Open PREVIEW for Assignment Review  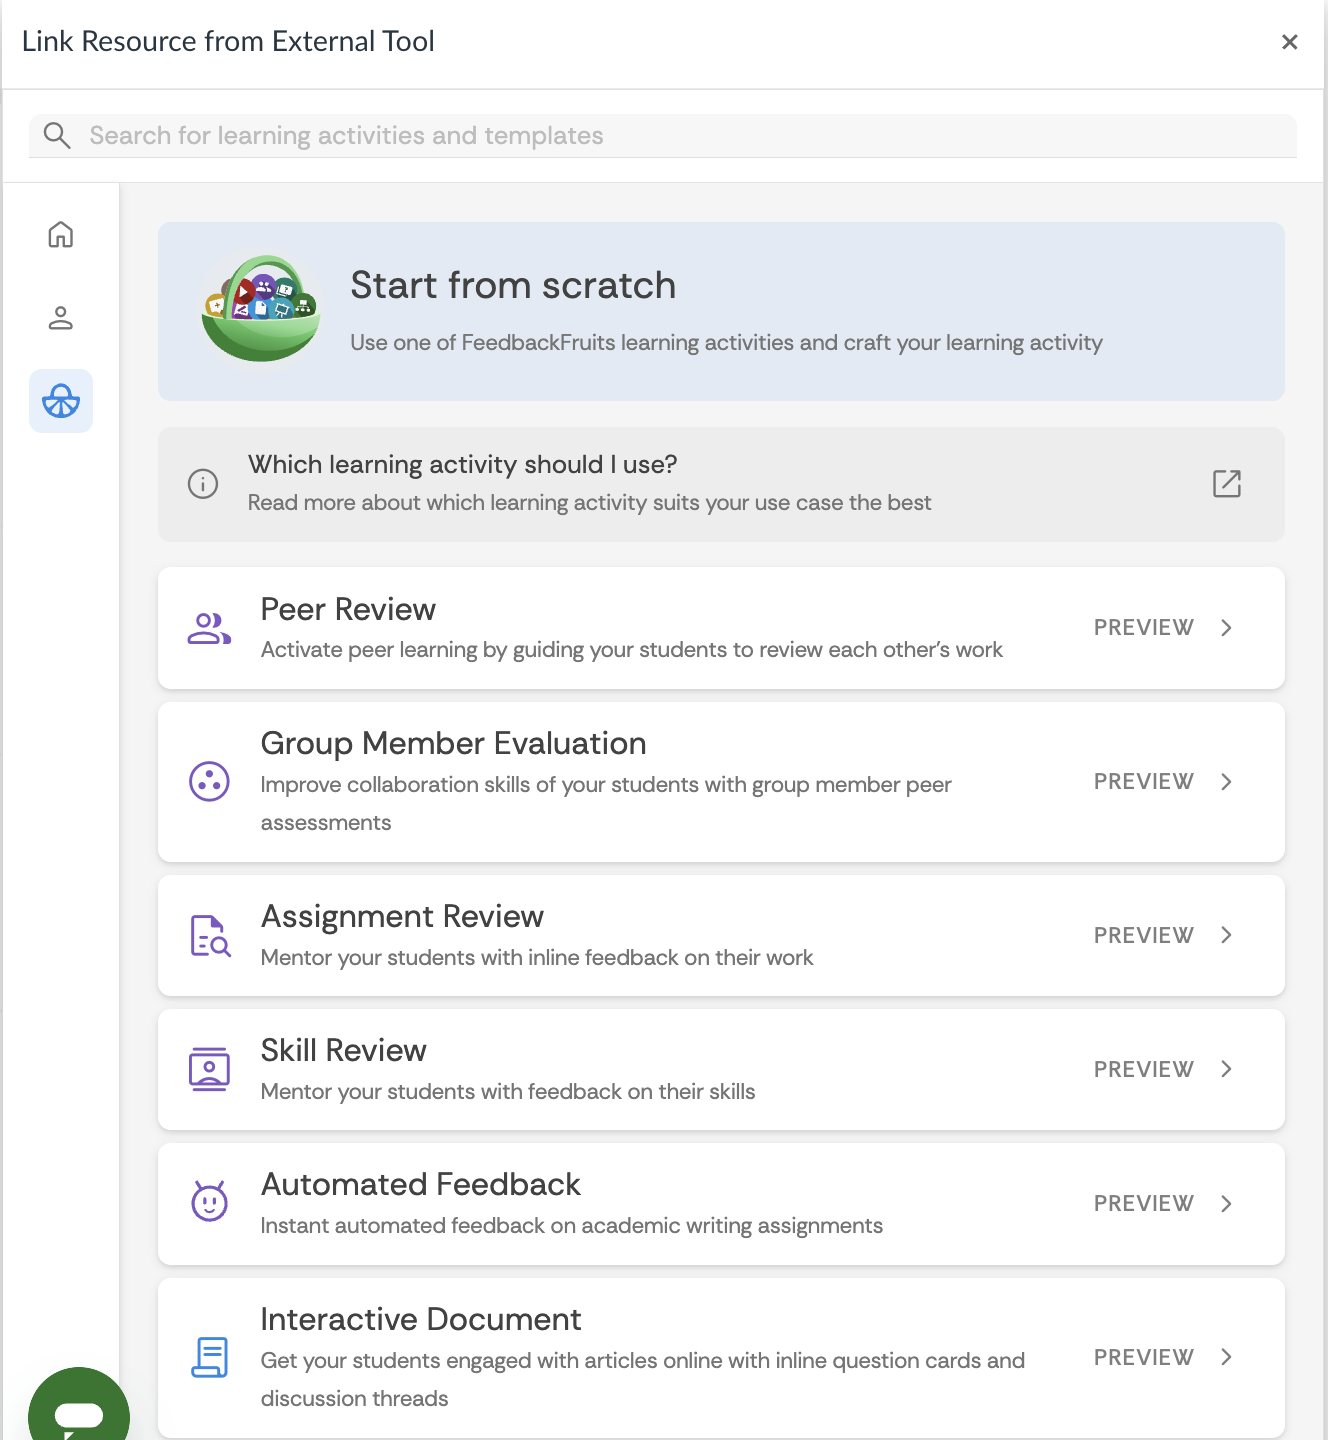[1143, 935]
